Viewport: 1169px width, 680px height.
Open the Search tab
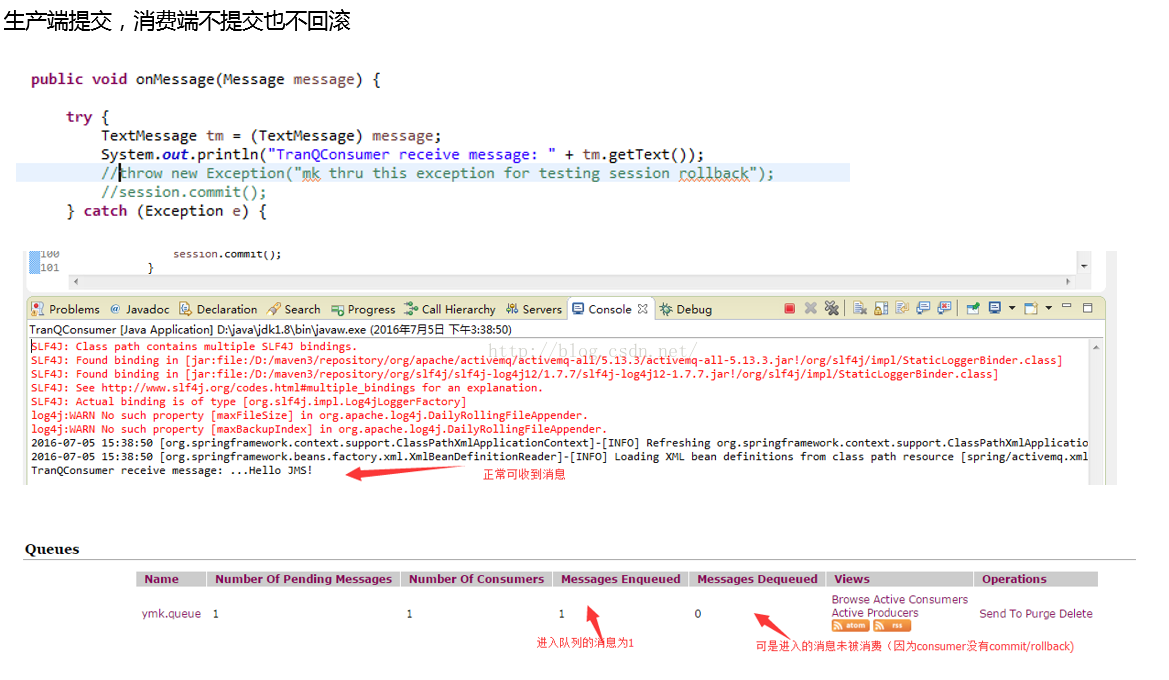pos(294,309)
